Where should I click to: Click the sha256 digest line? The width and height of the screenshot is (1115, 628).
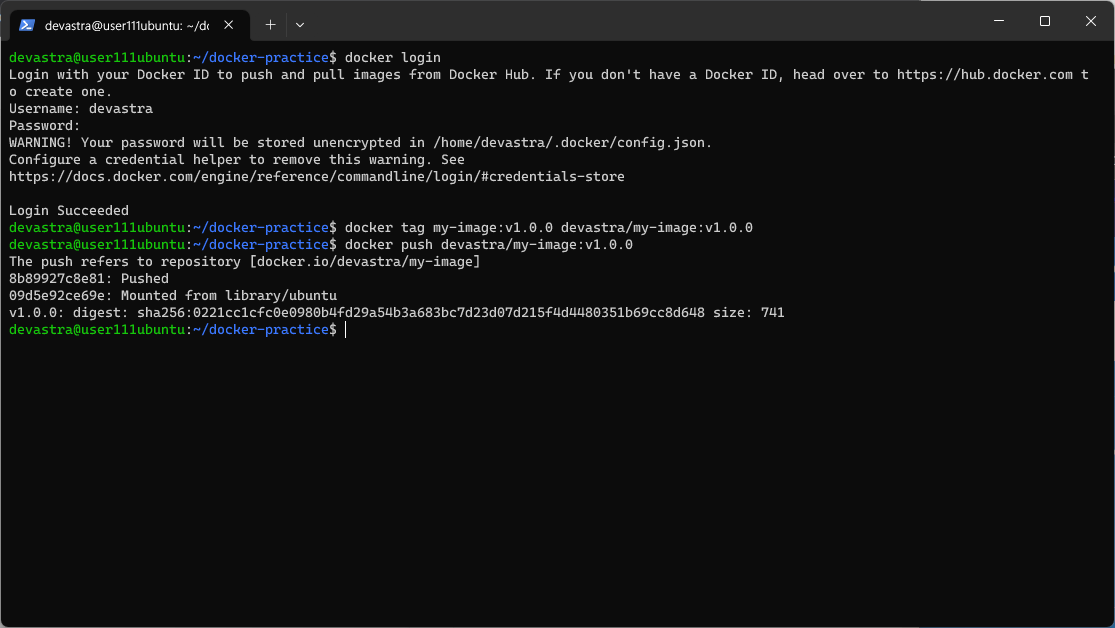click(x=397, y=313)
